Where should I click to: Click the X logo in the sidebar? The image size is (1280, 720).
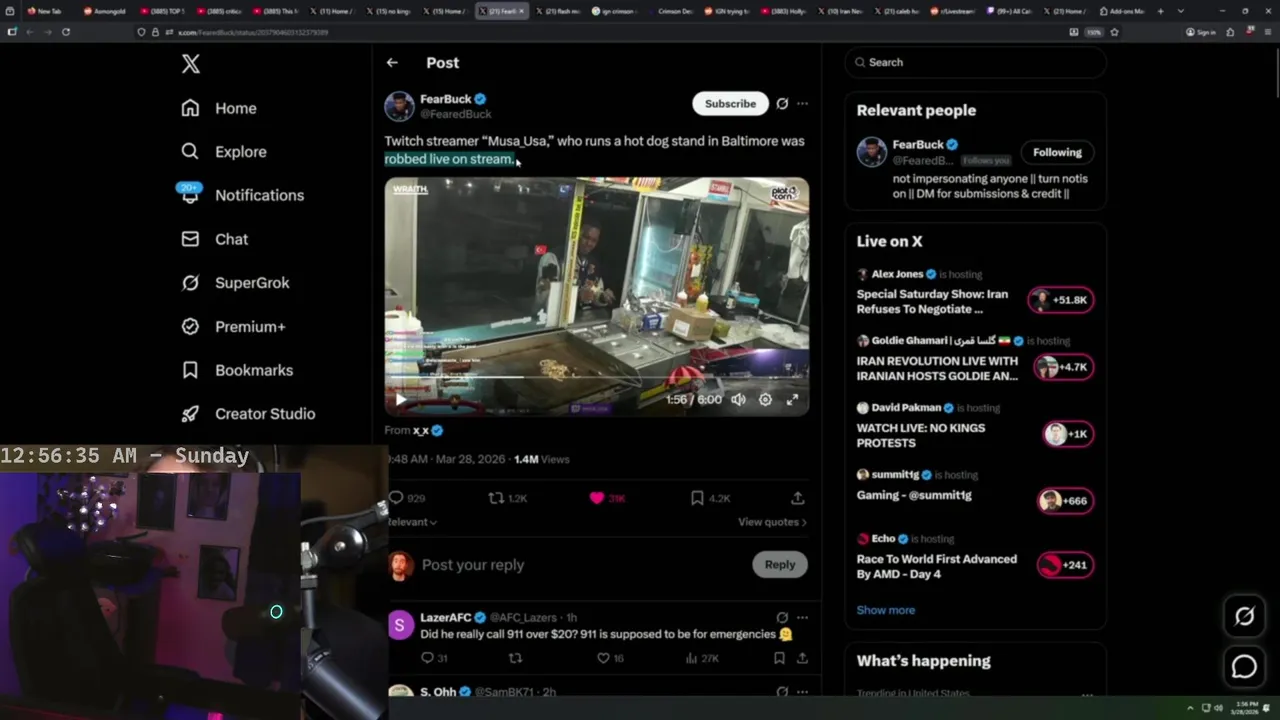pos(191,64)
